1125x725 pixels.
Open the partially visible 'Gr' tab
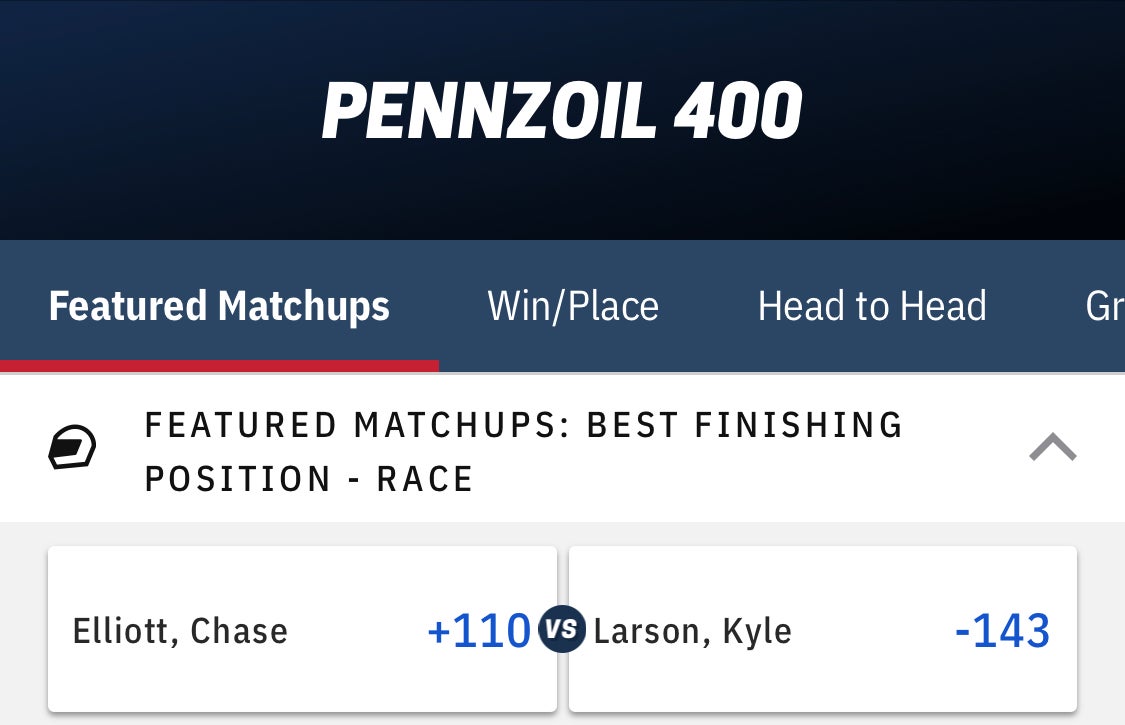(1104, 306)
